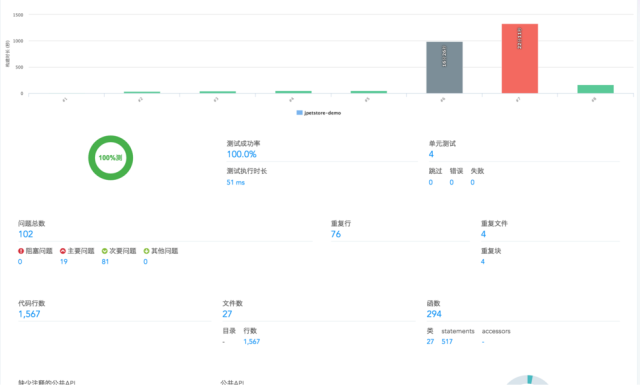
Task: Click the jpetstore-demo legend label
Action: 322,113
